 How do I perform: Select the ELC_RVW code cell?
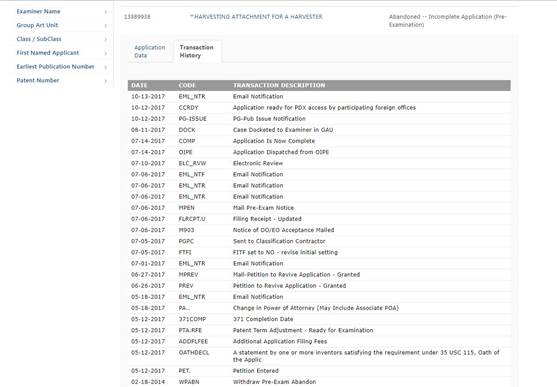pyautogui.click(x=192, y=163)
